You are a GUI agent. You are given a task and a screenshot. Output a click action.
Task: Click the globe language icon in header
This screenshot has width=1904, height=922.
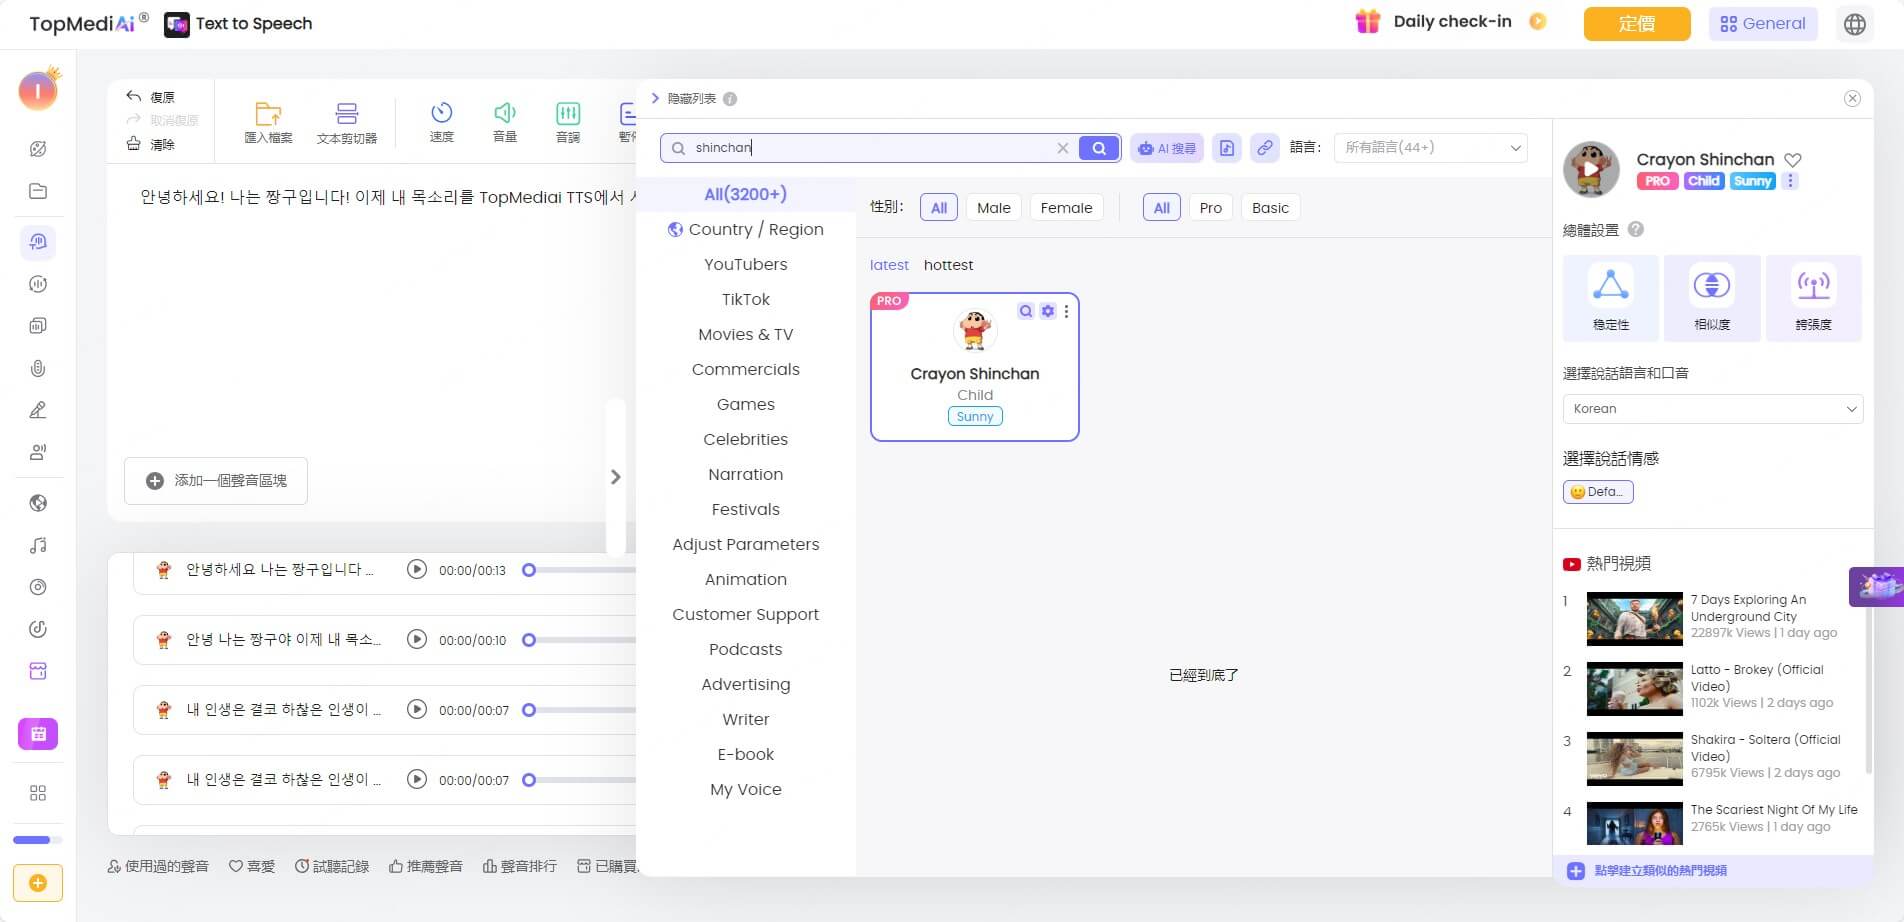pyautogui.click(x=1855, y=24)
